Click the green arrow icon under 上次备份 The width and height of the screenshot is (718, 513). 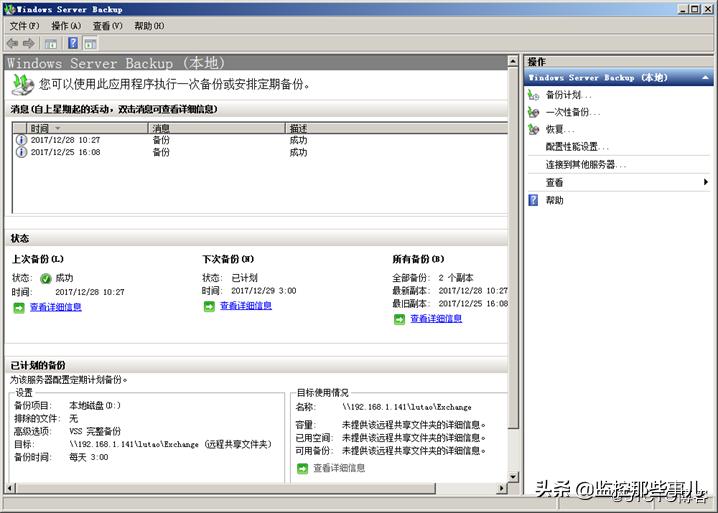pyautogui.click(x=19, y=308)
